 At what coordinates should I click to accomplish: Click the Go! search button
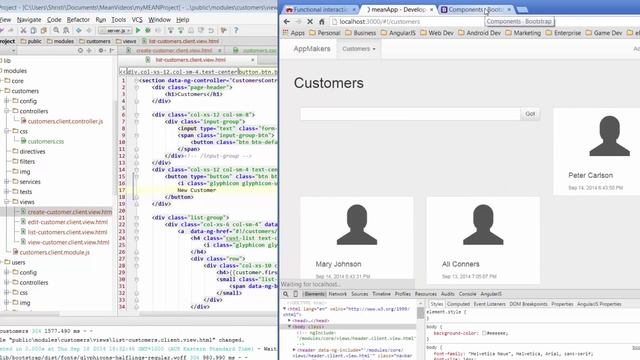coord(530,114)
